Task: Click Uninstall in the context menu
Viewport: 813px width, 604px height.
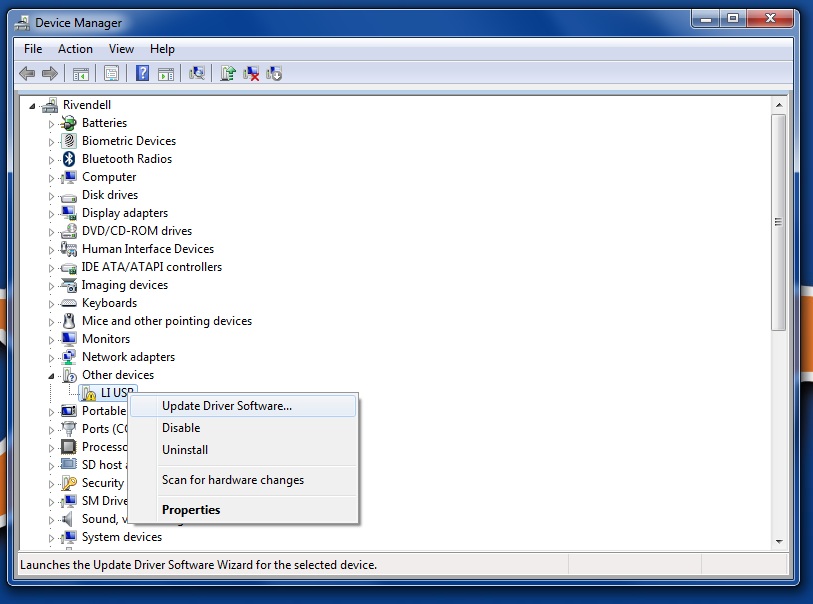Action: pyautogui.click(x=185, y=450)
